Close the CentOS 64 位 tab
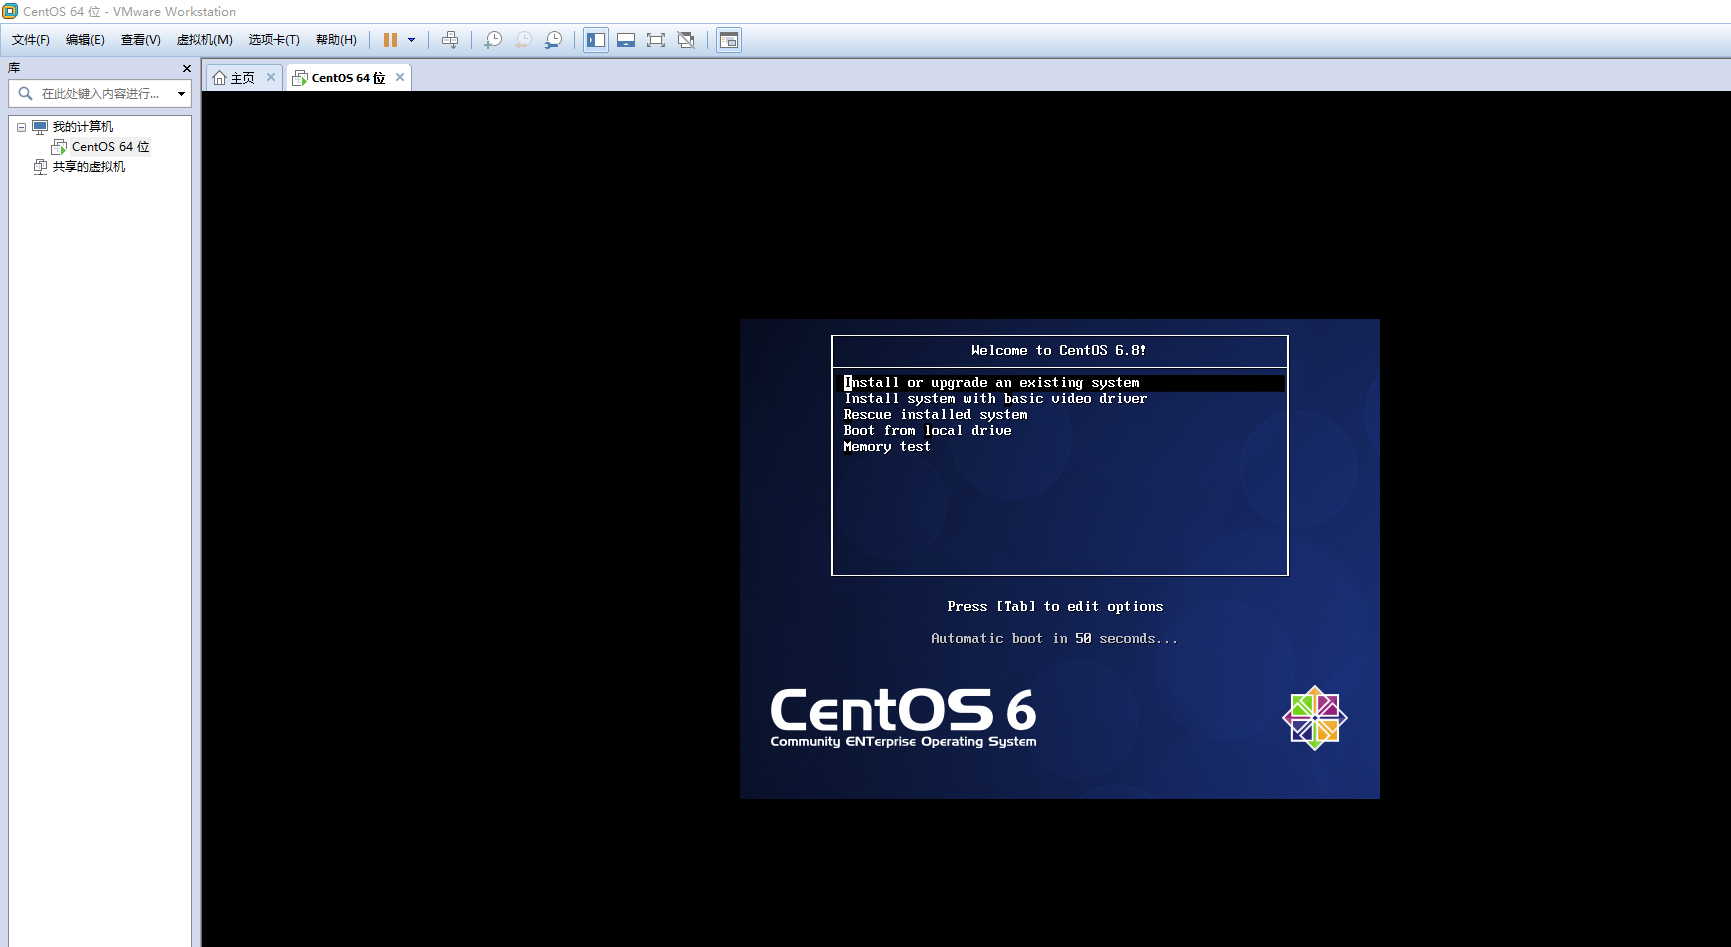 400,77
